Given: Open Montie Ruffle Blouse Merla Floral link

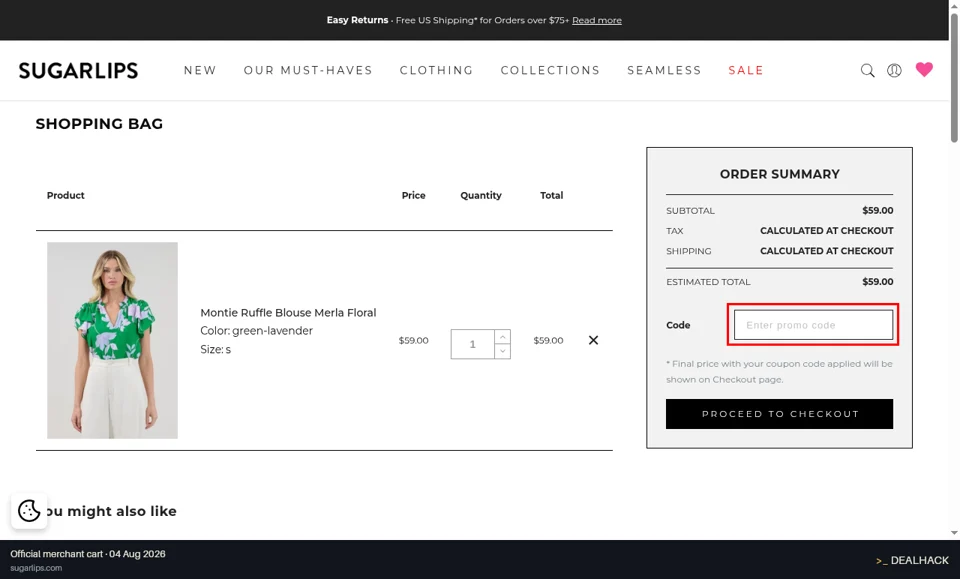Looking at the screenshot, I should click(288, 313).
